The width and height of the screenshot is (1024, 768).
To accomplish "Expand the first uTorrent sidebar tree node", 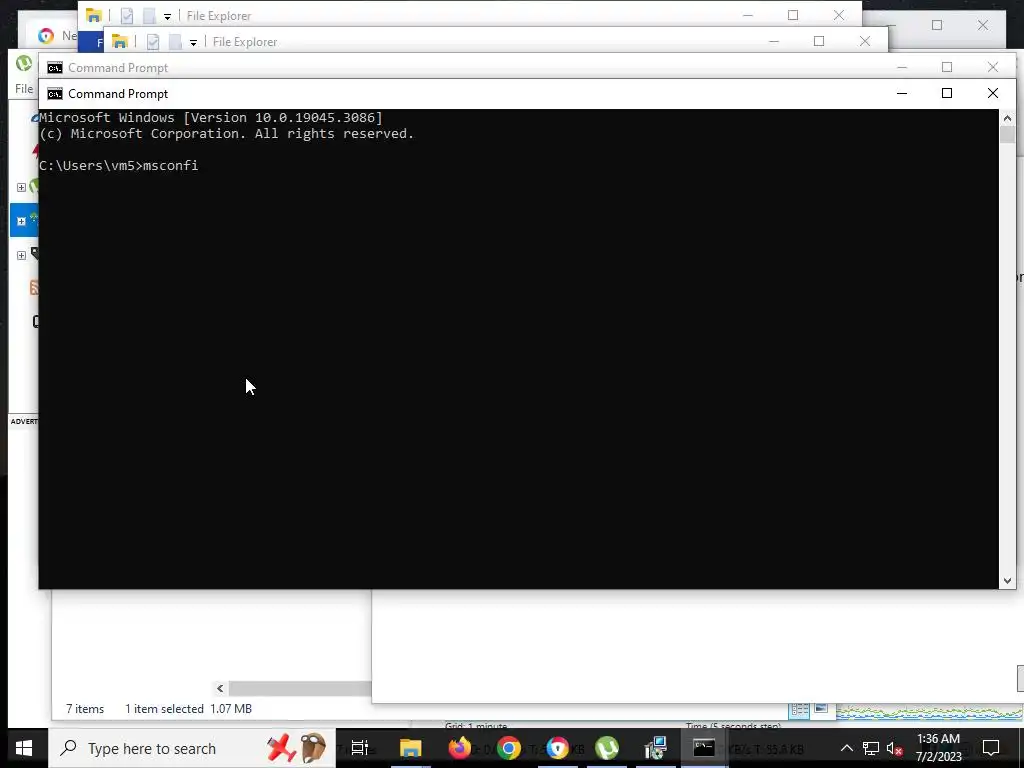I will (x=21, y=187).
